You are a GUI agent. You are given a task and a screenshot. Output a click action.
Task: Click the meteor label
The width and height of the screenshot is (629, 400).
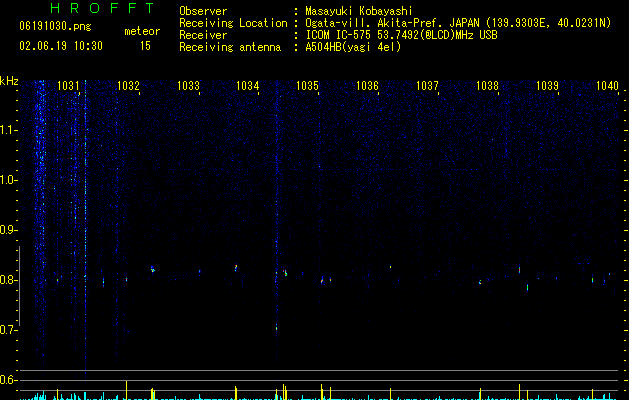coord(142,31)
